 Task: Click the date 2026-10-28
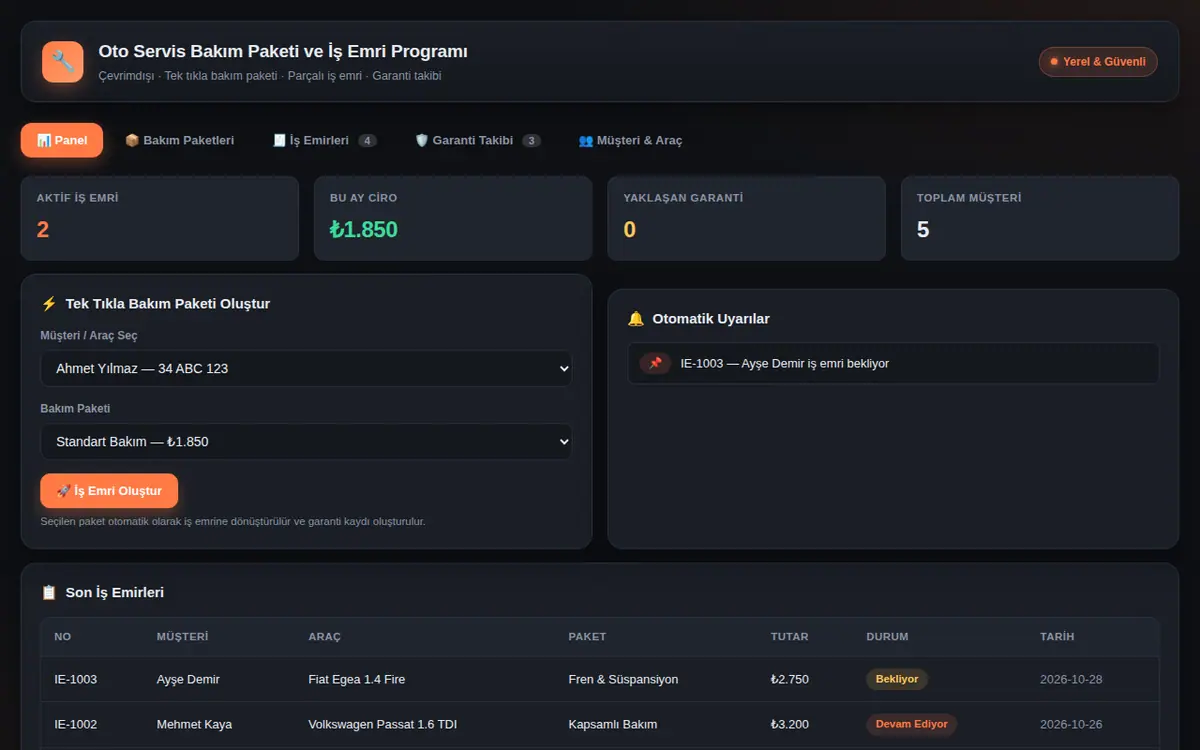click(1071, 679)
